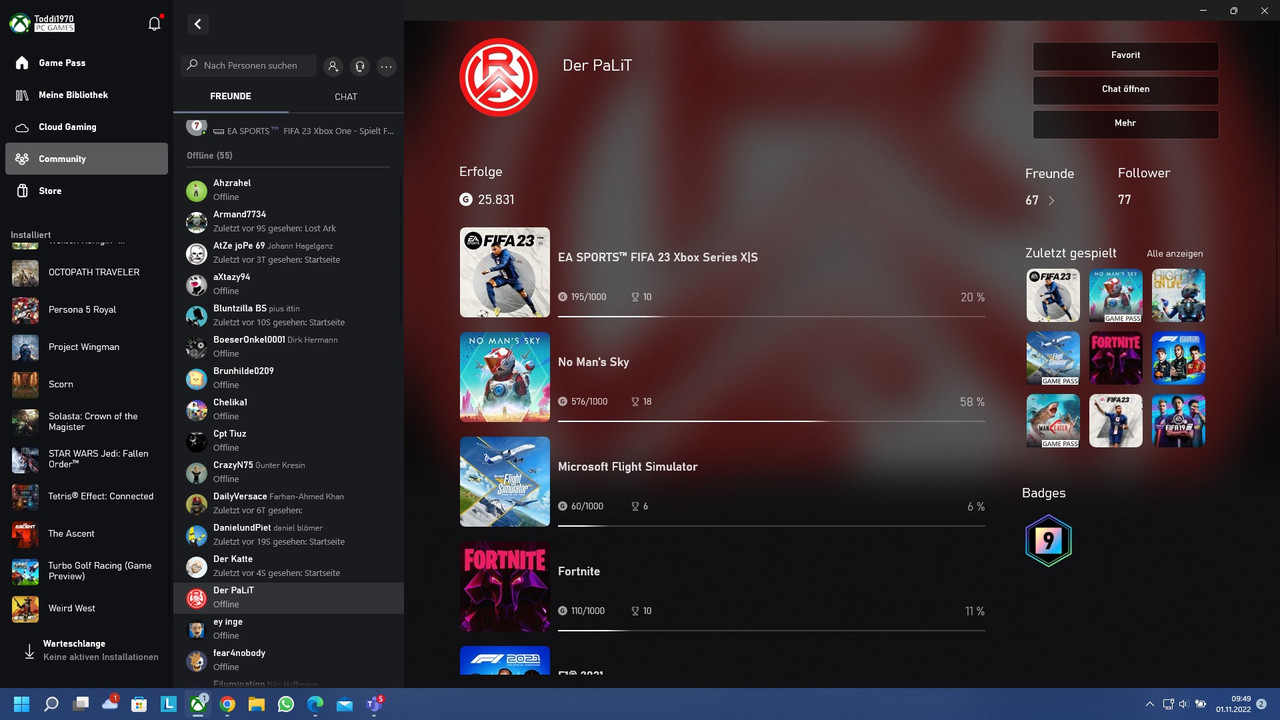Click the No Man's Sky progress bar
Screen dimensions: 1280x720
tap(771, 421)
